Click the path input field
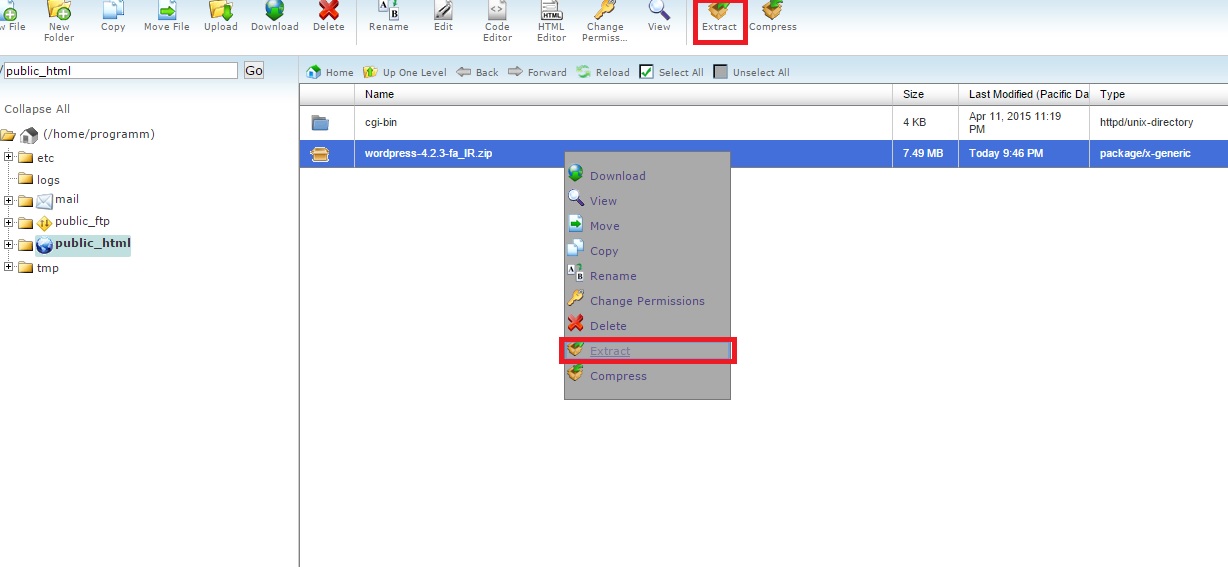1228x567 pixels. coord(119,70)
